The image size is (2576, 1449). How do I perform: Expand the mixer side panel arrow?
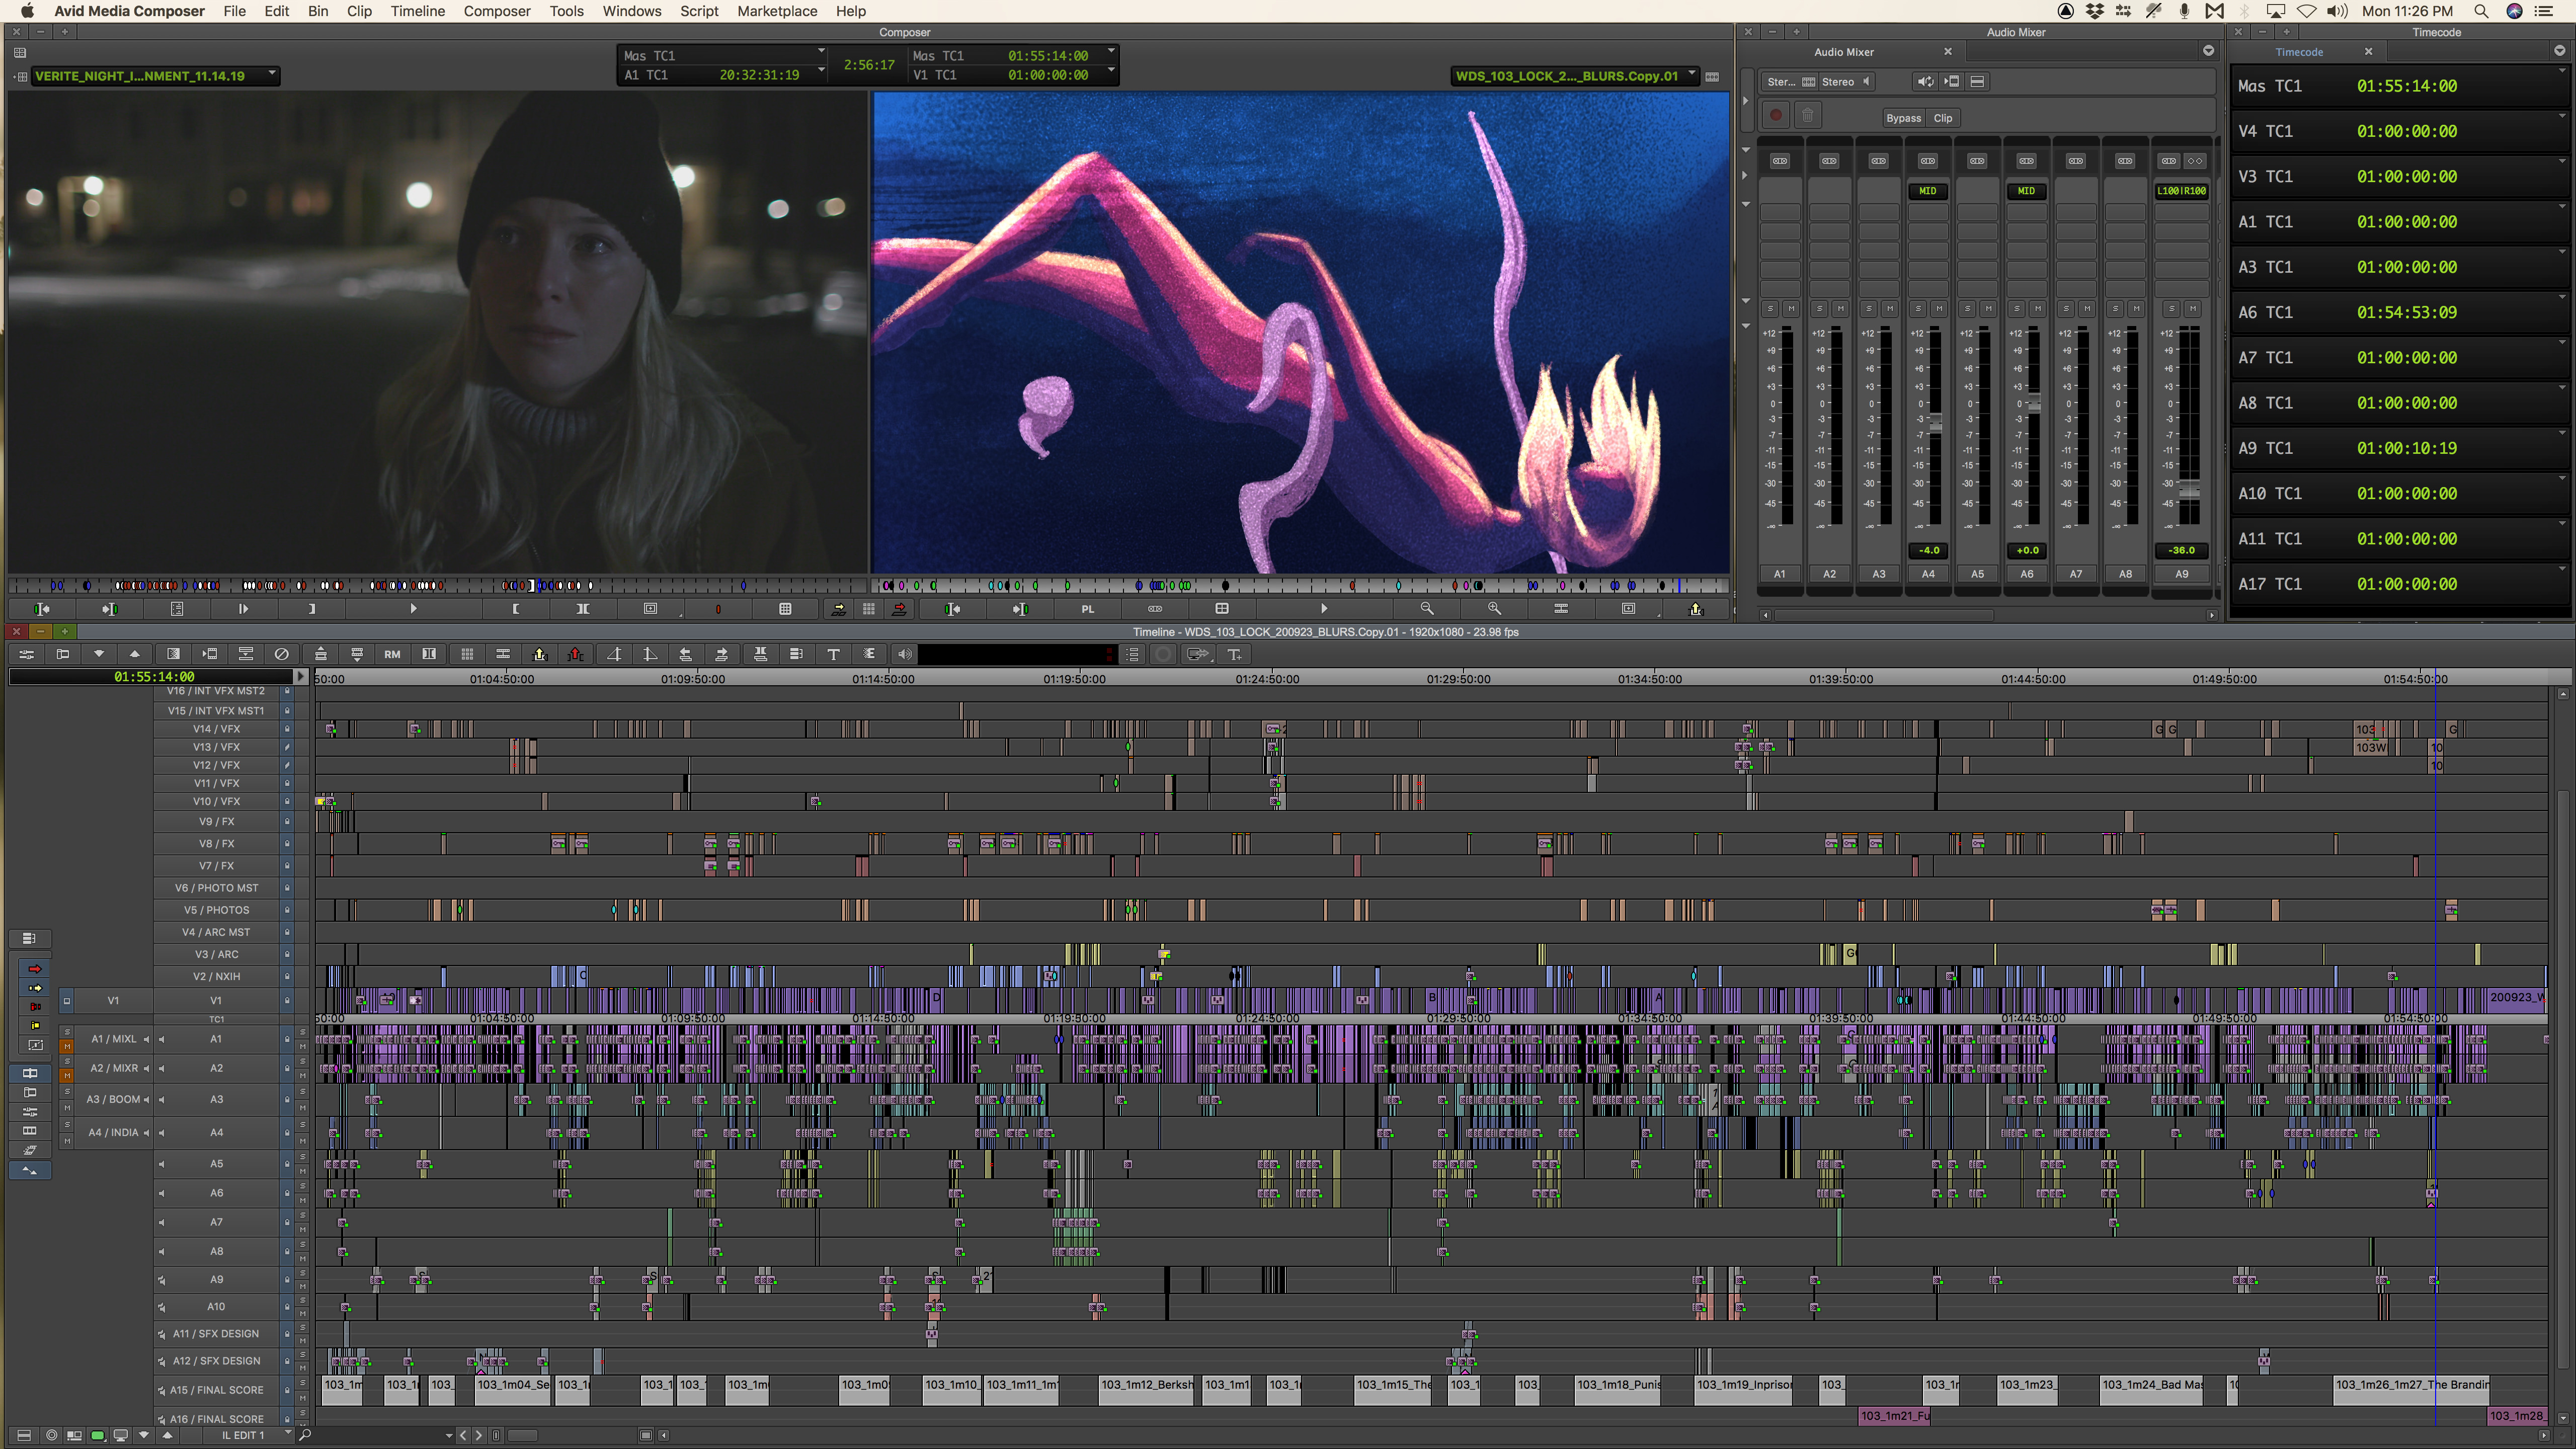pos(1746,100)
